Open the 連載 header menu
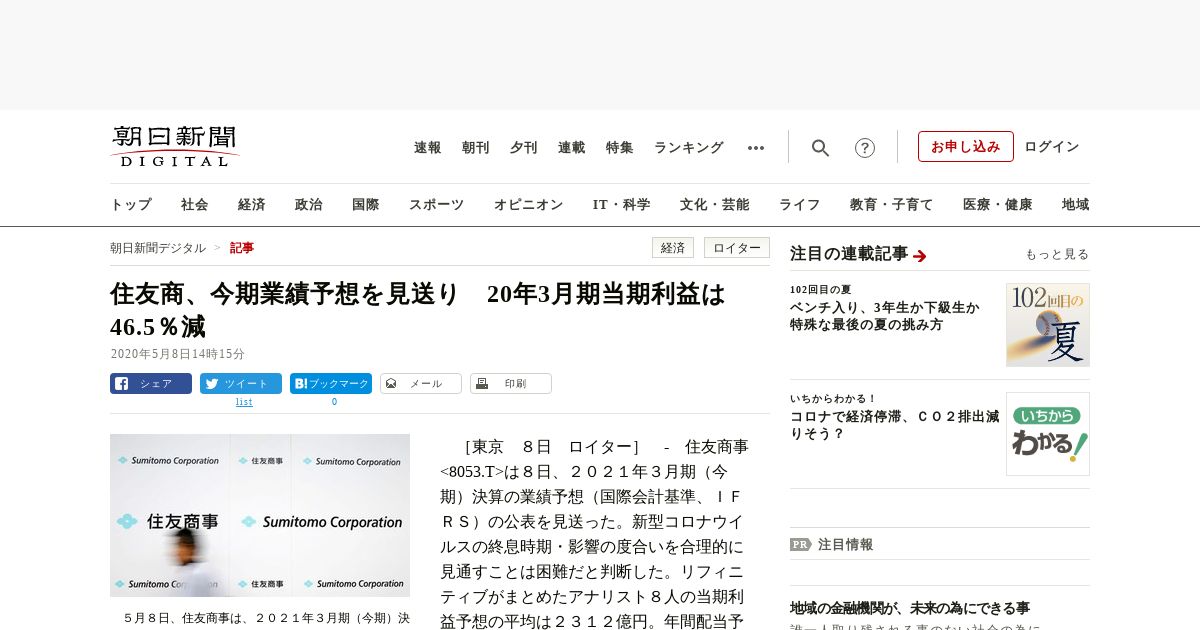This screenshot has height=630, width=1200. (572, 148)
